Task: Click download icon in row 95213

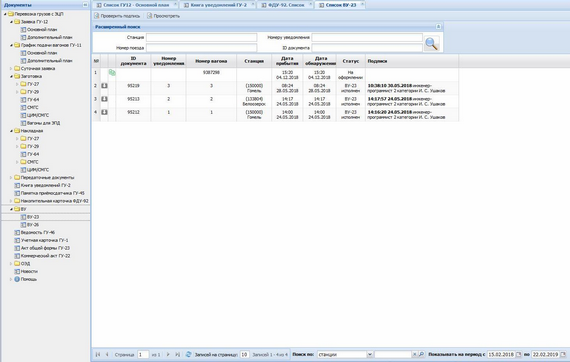Action: [x=104, y=99]
